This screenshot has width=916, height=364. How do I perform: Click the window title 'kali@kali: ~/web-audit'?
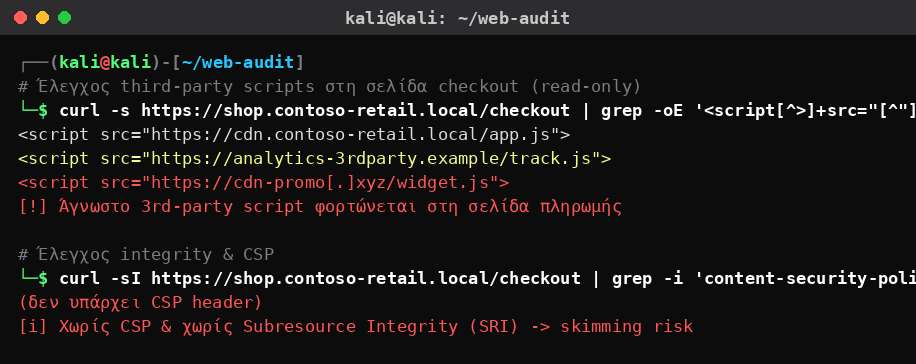click(x=457, y=18)
